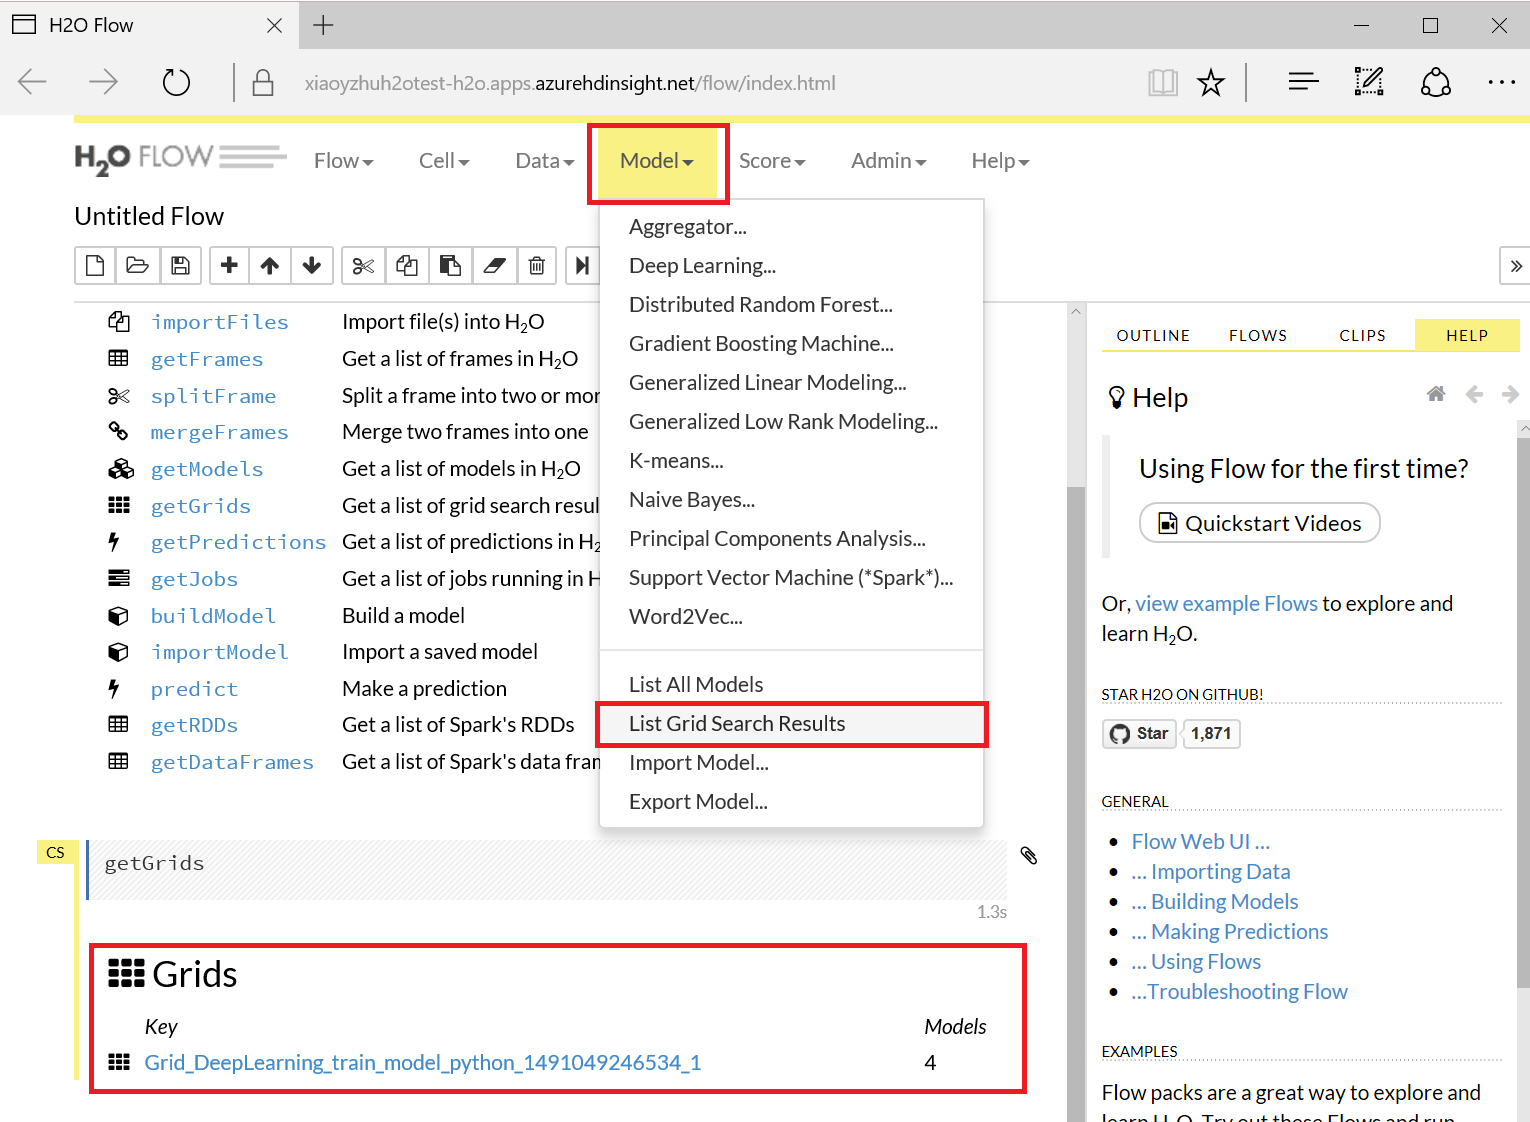This screenshot has width=1530, height=1122.
Task: Click the Cut Cell scissors icon
Action: click(363, 265)
